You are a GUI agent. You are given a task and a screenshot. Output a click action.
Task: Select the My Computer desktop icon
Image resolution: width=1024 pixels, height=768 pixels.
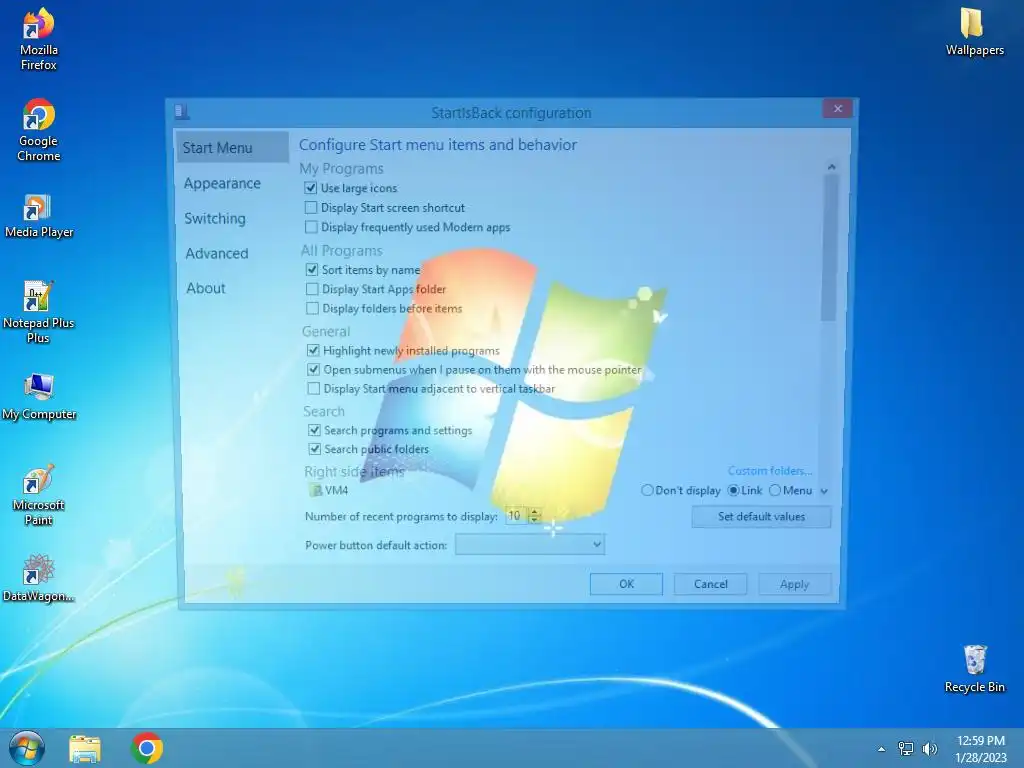(x=39, y=397)
